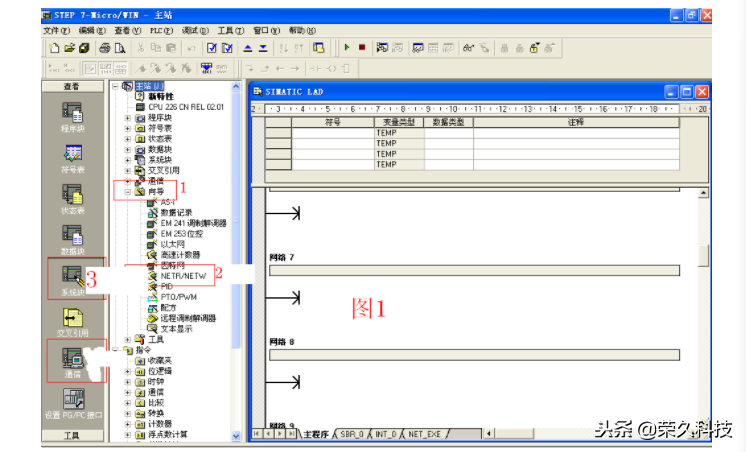Open 状态表 in the 查看 navigation bar
Screen dimensions: 746x452
[72, 199]
